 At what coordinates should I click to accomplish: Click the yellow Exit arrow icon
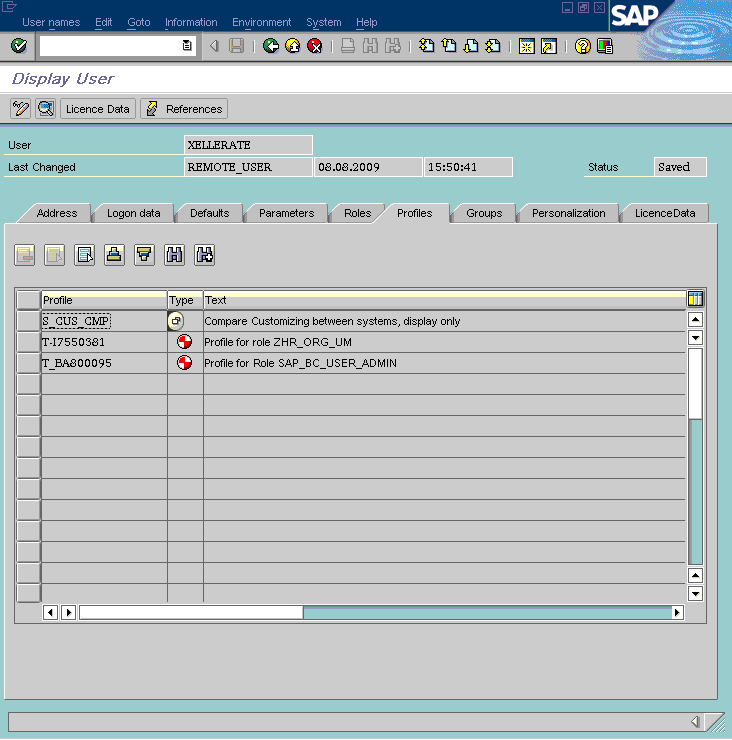[x=293, y=46]
